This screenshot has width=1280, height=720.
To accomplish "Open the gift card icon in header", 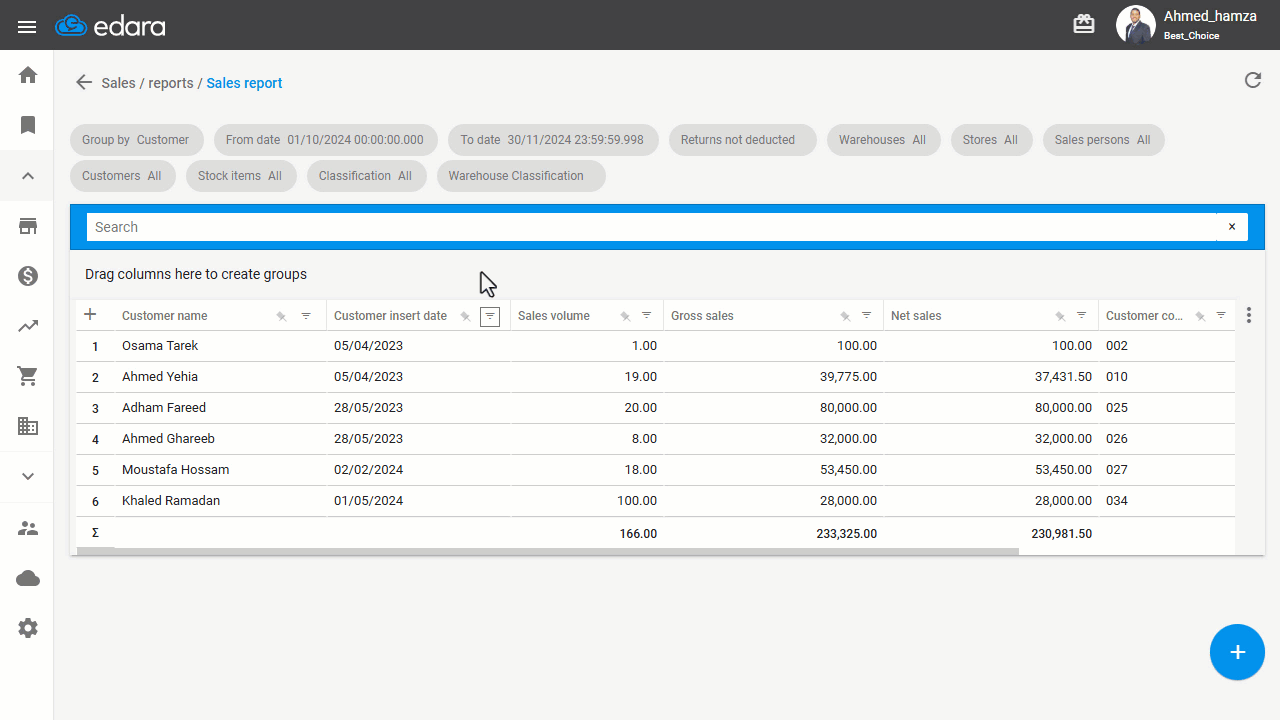I will [x=1084, y=25].
